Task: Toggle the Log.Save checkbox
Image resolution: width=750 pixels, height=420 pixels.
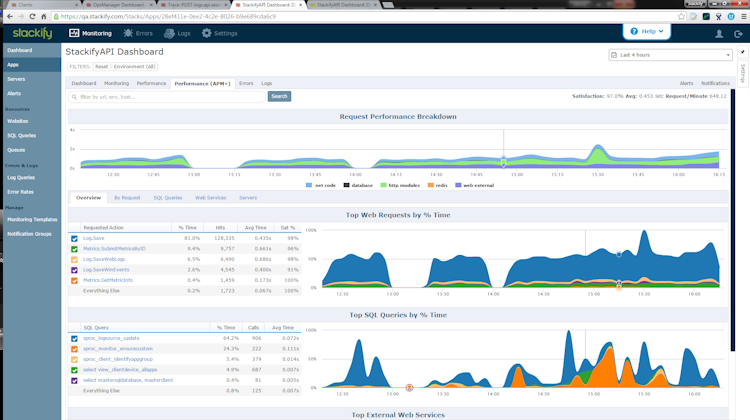Action: [x=74, y=238]
